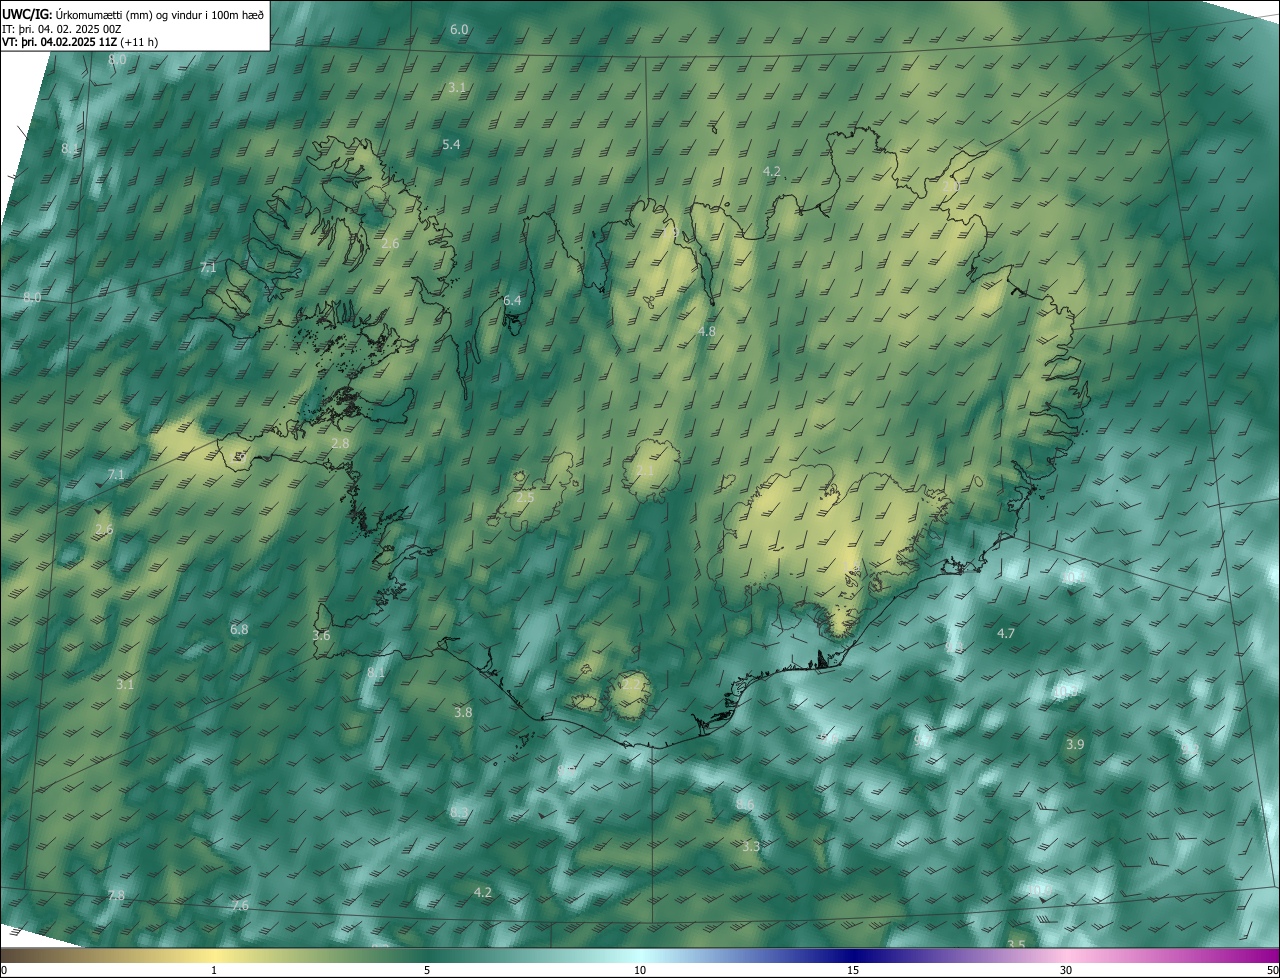This screenshot has width=1280, height=978.
Task: Click the '6.8' value label on map
Action: [x=239, y=630]
